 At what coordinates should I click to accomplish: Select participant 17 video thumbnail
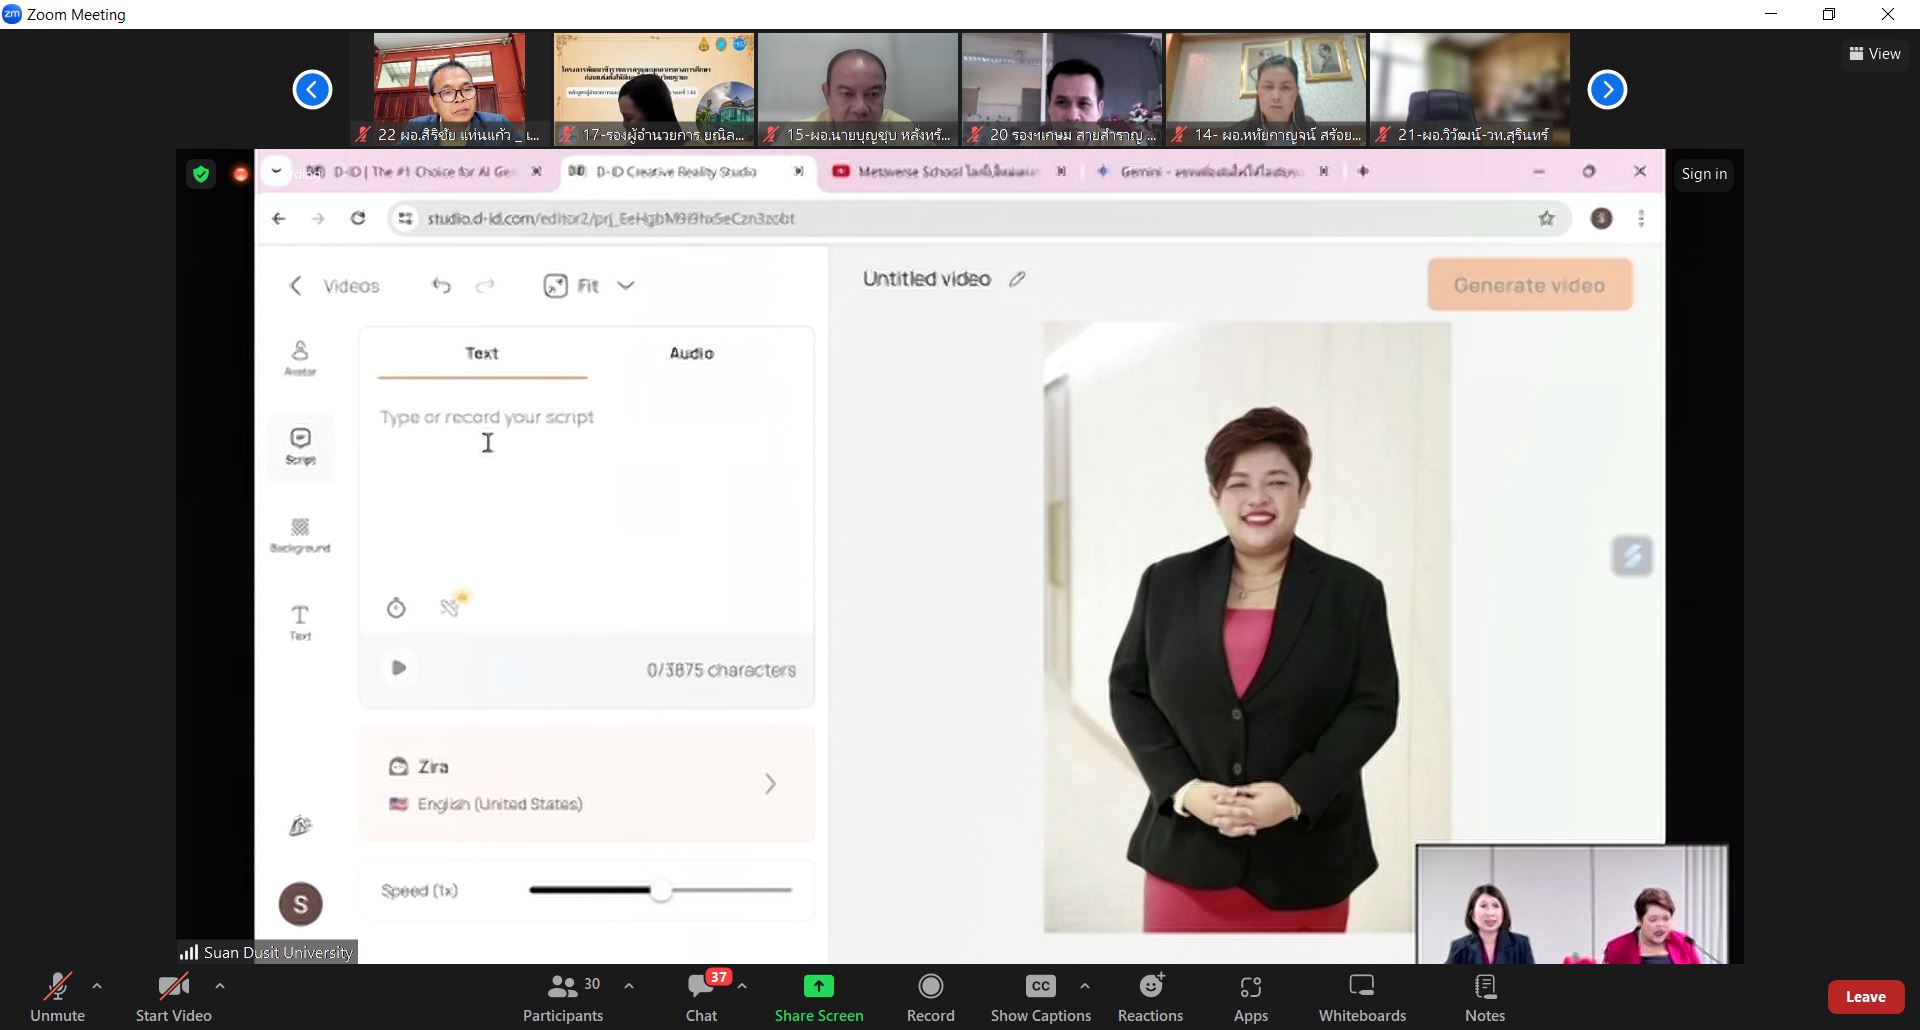654,89
